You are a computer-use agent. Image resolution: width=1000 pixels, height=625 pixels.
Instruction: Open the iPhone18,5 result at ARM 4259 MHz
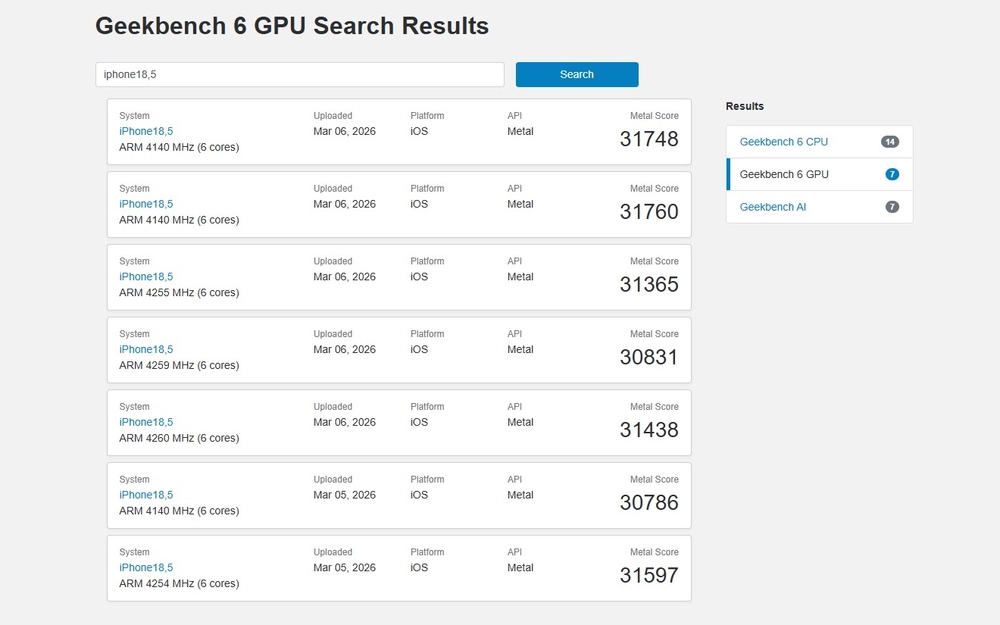[146, 349]
